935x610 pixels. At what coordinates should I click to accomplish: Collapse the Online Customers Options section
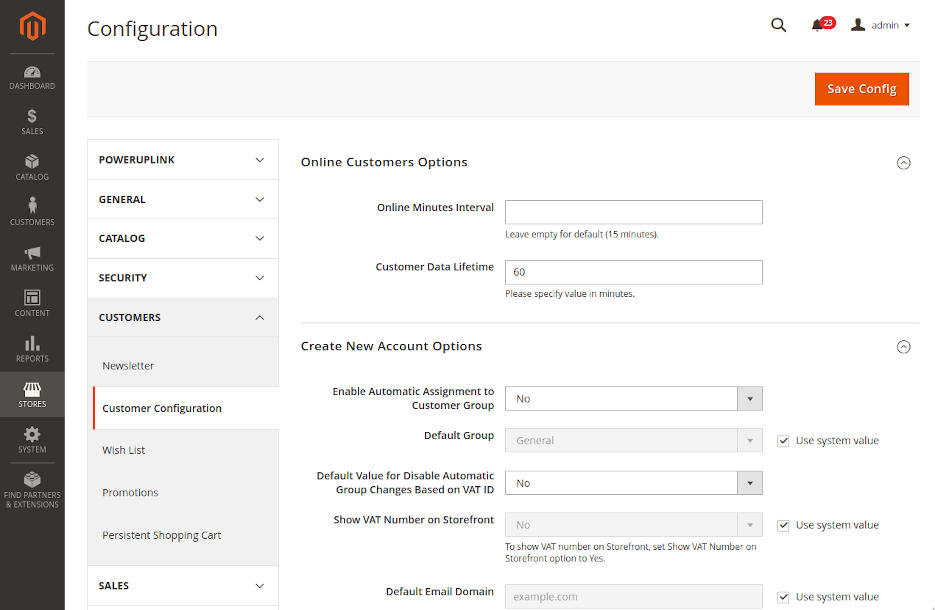(x=903, y=163)
